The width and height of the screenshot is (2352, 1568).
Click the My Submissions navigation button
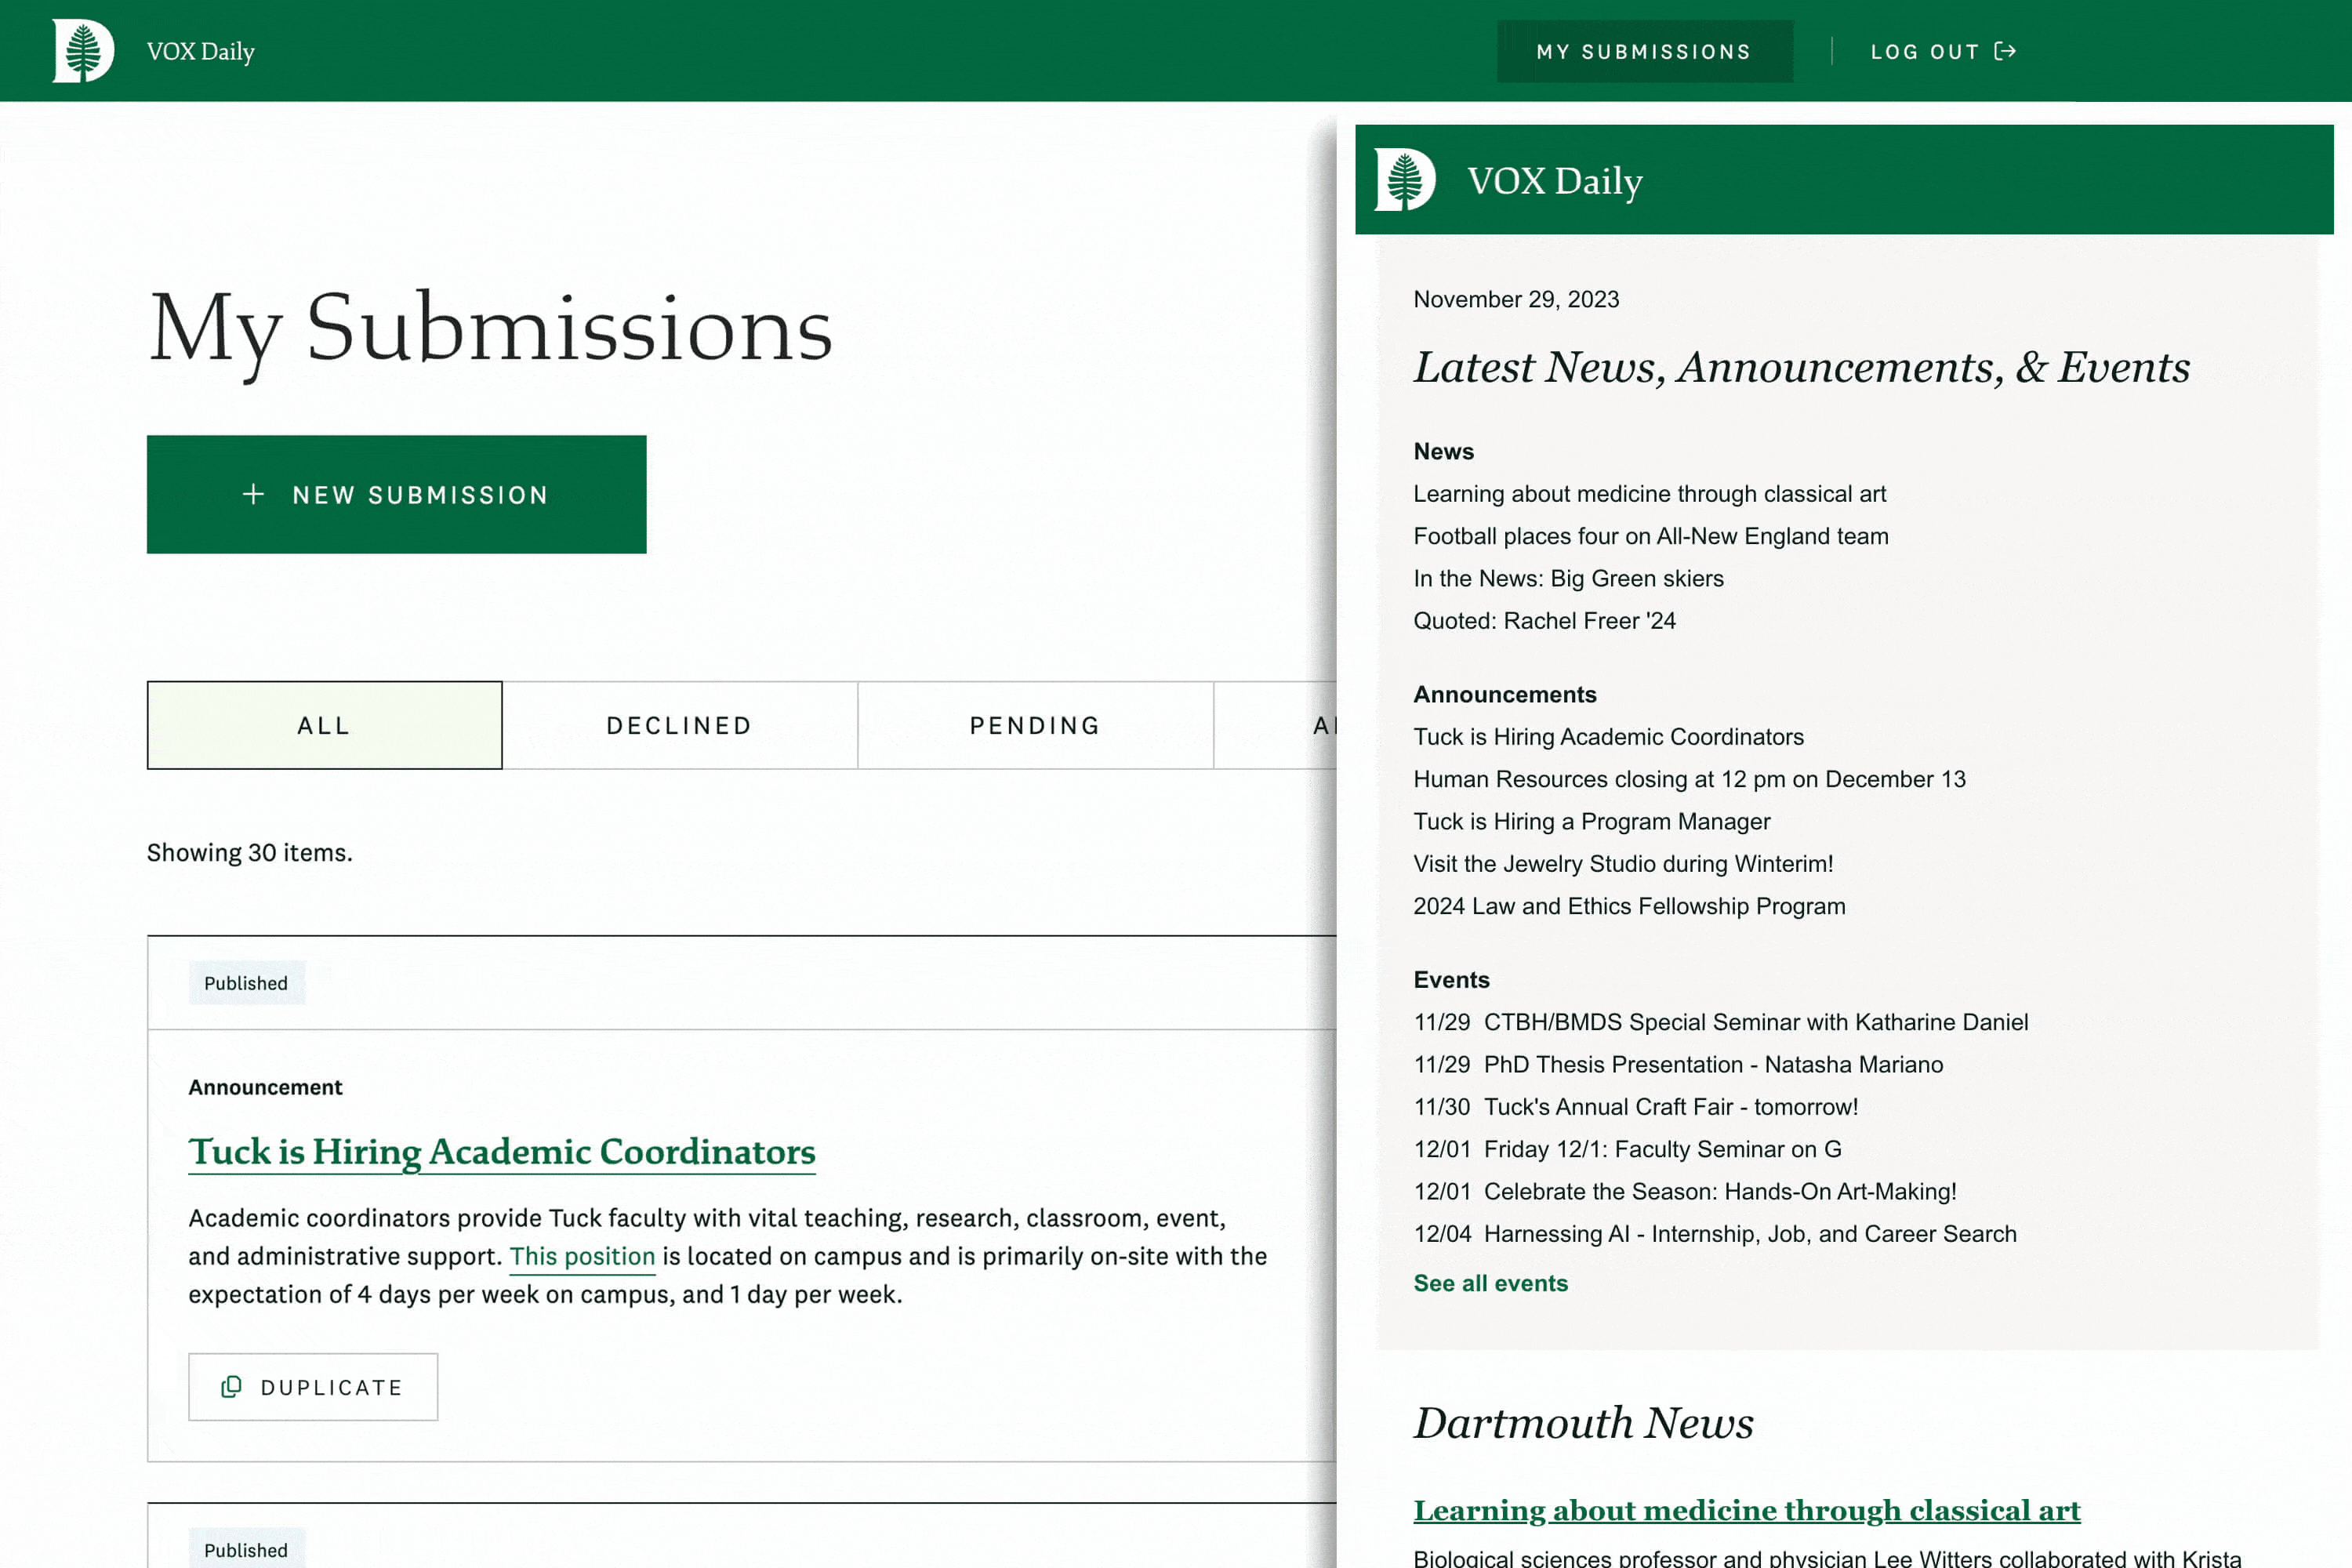coord(1643,51)
